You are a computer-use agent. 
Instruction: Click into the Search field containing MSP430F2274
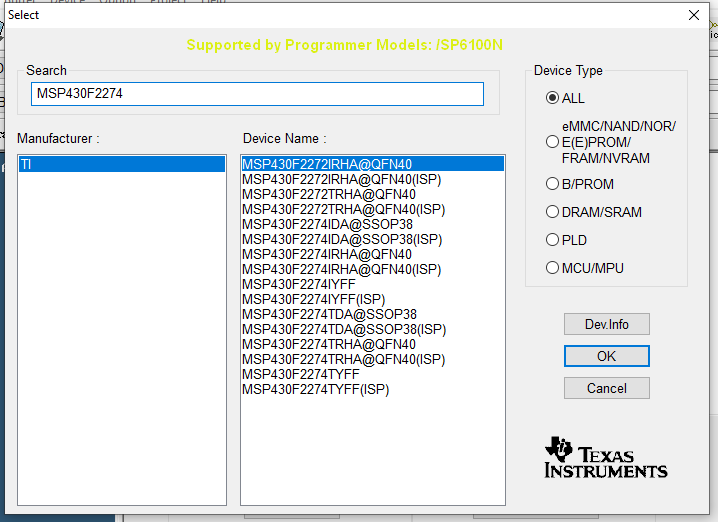(257, 94)
